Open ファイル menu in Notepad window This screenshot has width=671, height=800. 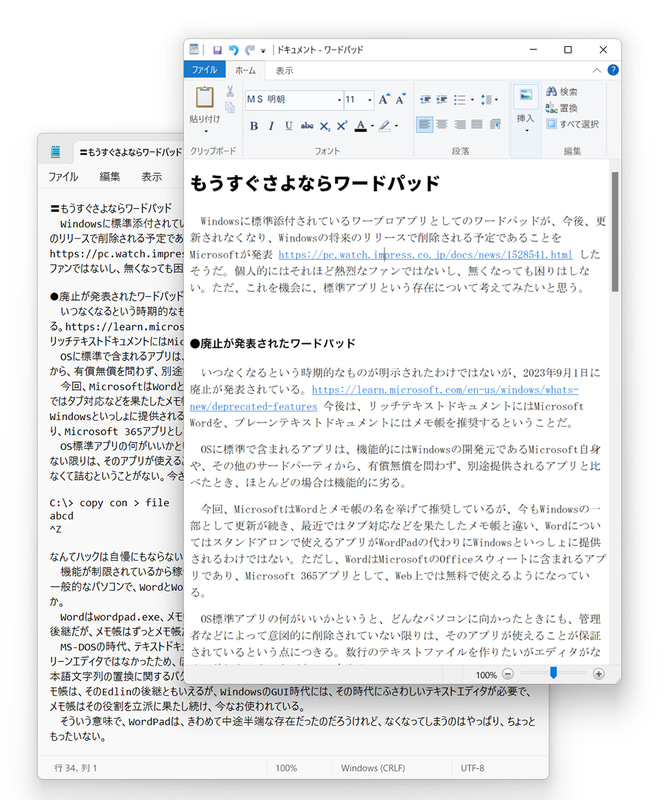[x=63, y=177]
